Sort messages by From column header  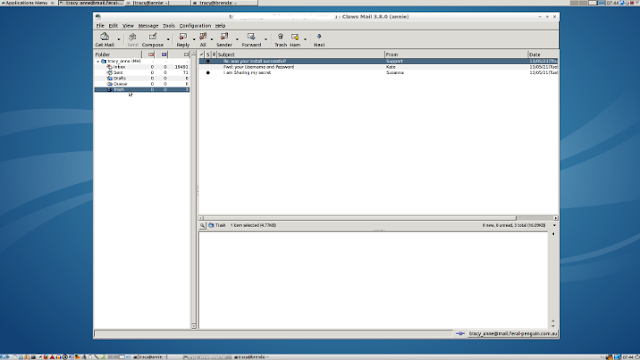click(x=456, y=54)
